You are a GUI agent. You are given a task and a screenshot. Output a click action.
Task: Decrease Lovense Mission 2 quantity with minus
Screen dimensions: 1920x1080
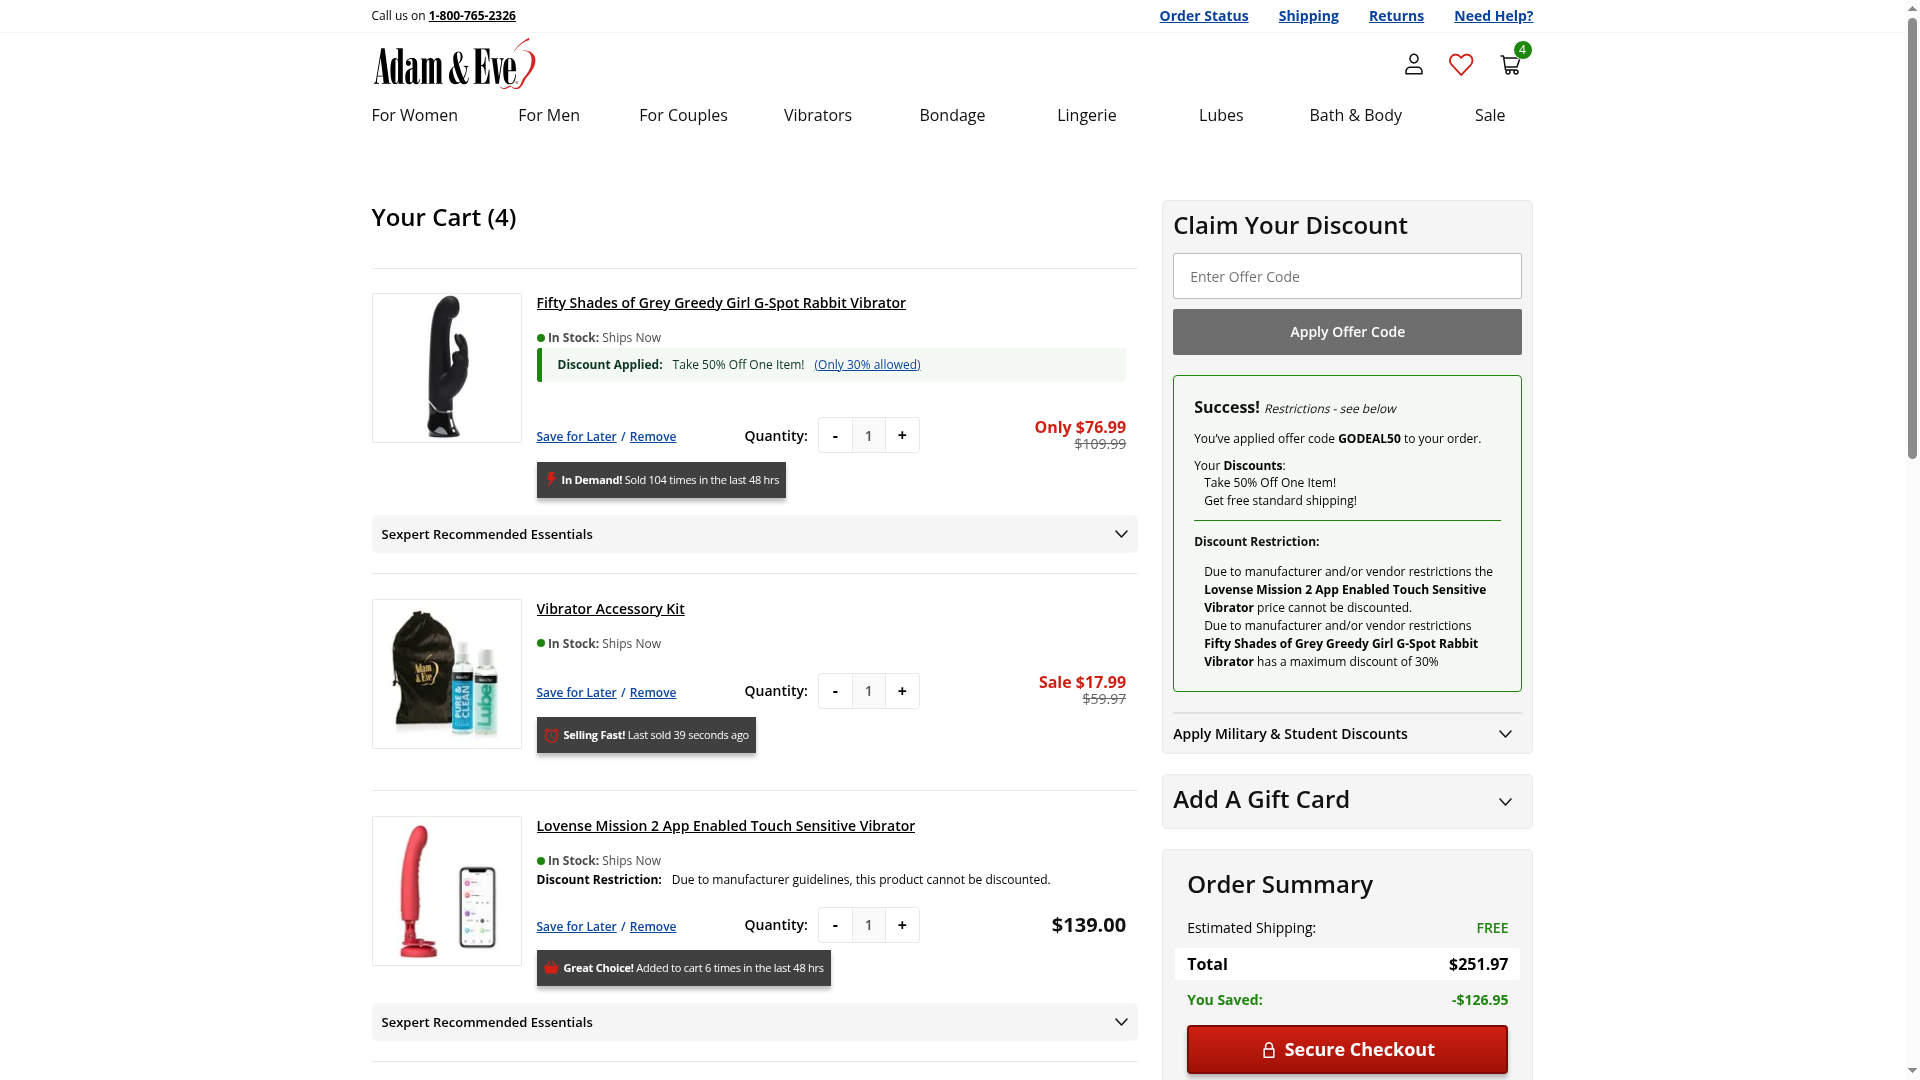[x=835, y=925]
